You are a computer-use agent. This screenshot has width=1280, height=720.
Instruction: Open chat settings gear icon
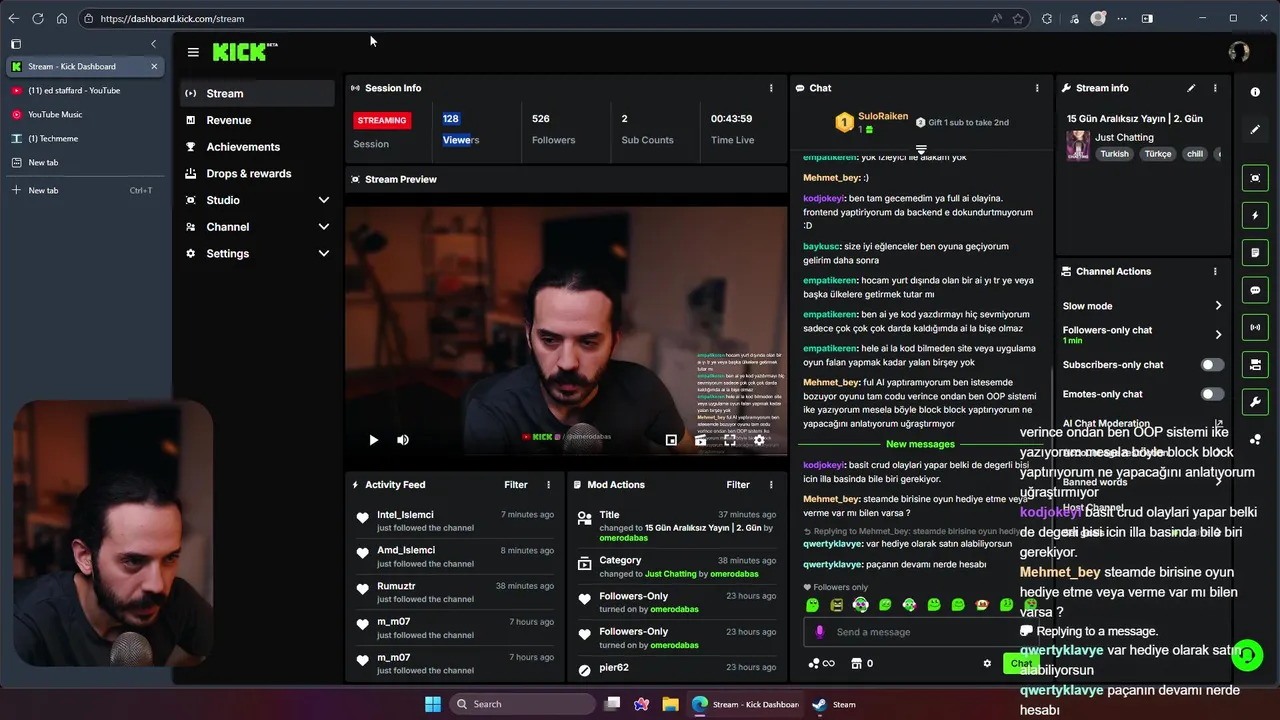click(x=987, y=663)
